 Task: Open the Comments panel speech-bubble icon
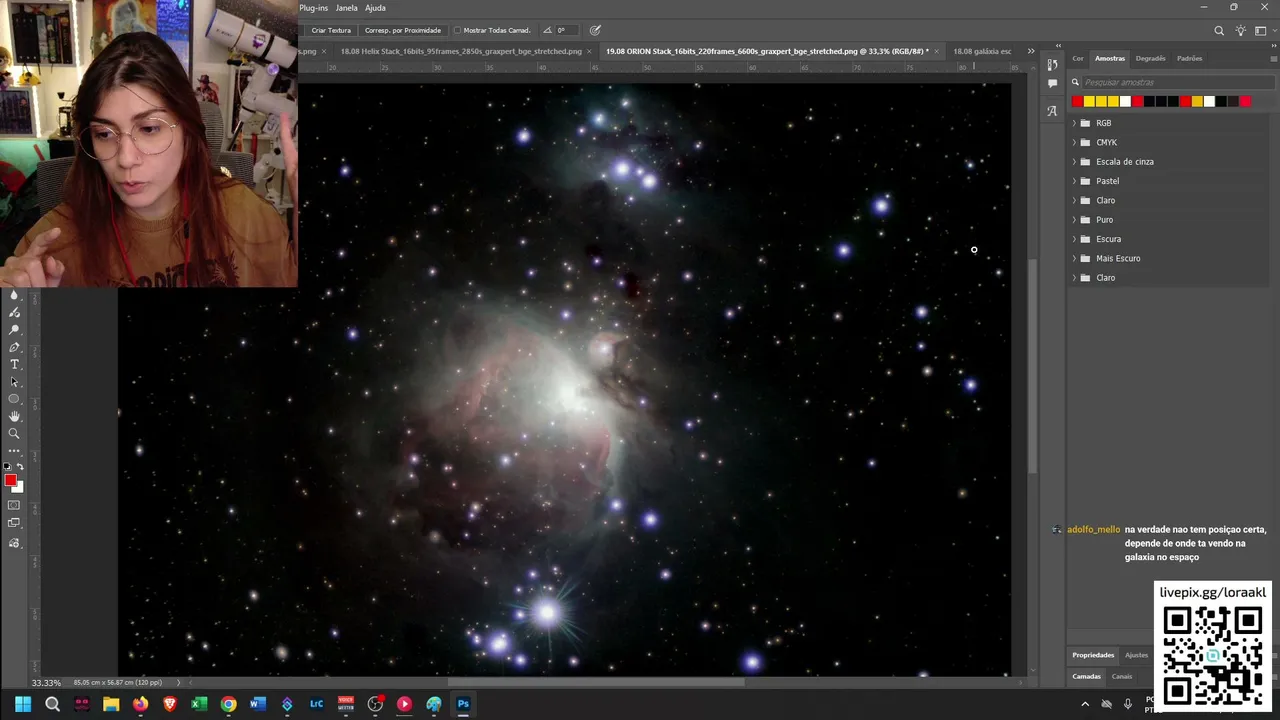[1052, 84]
